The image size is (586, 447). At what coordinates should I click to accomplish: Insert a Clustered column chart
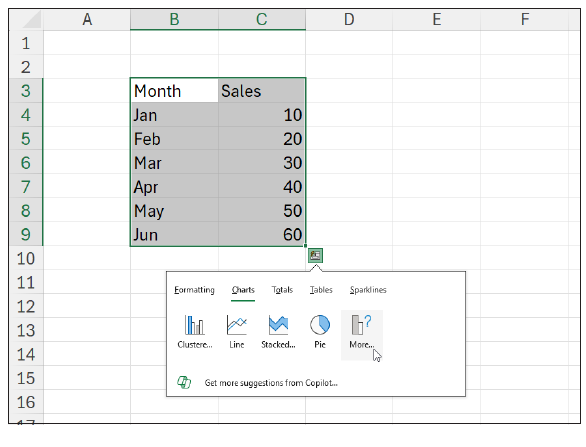195,332
